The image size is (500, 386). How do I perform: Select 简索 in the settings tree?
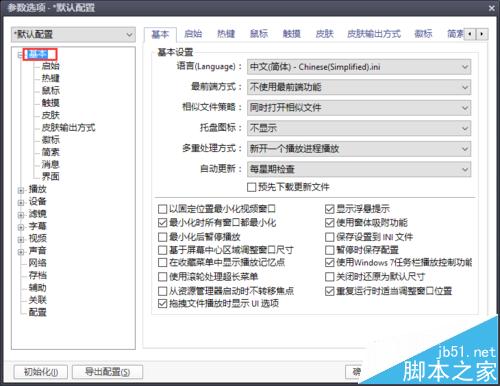pyautogui.click(x=51, y=152)
